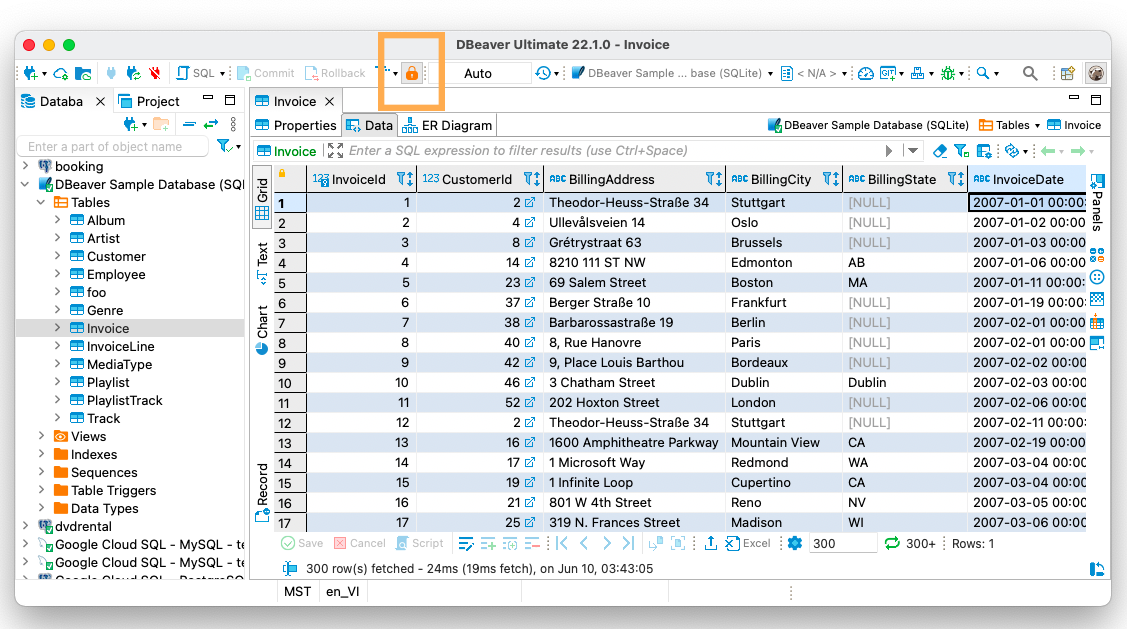Open the Auto commit mode dropdown
The height and width of the screenshot is (629, 1127).
[x=478, y=73]
